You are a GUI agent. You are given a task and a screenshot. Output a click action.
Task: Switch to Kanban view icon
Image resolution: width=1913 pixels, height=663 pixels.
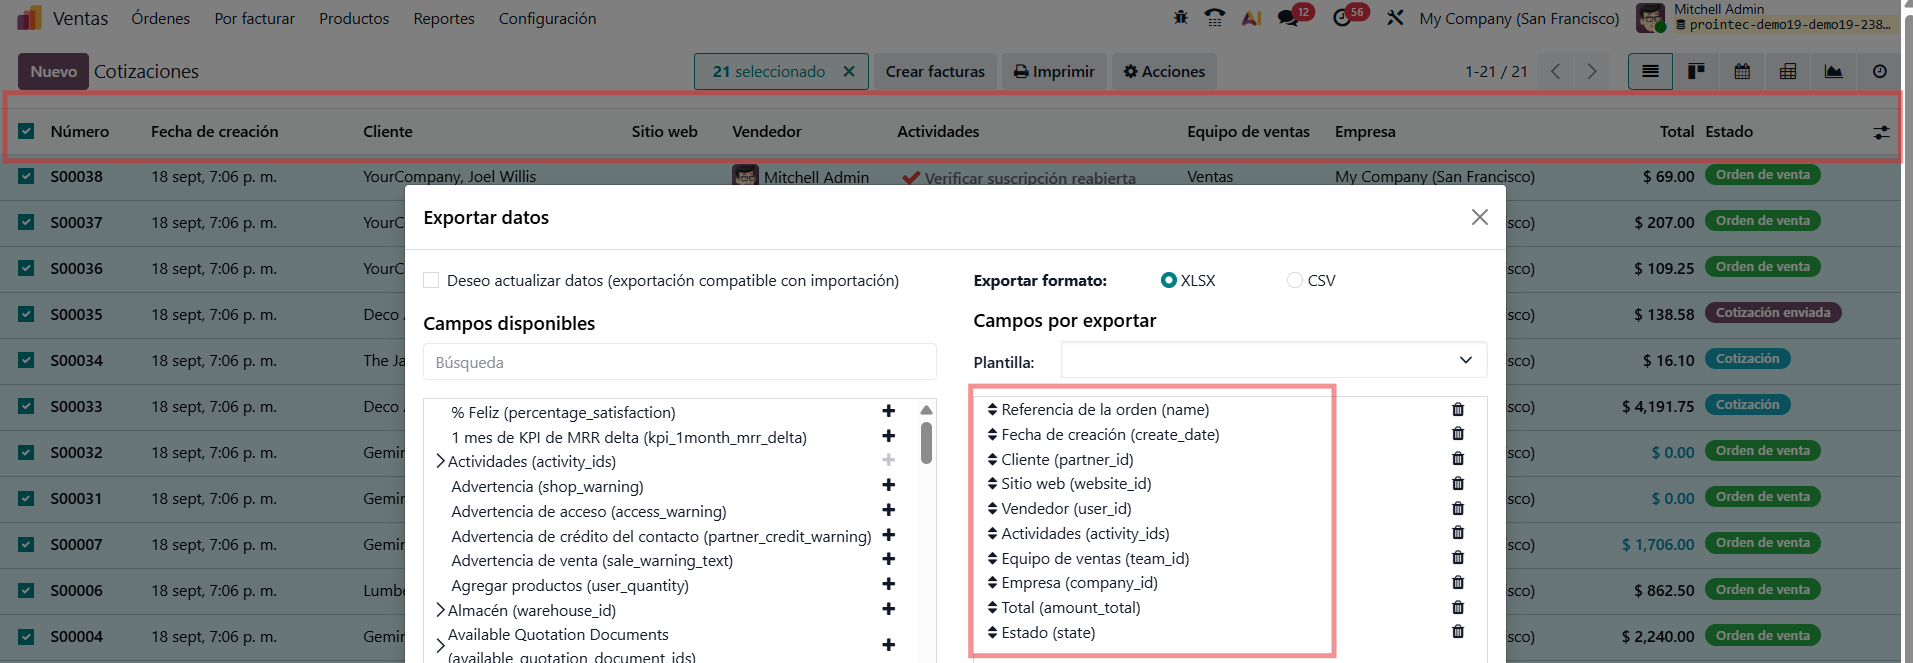tap(1696, 71)
